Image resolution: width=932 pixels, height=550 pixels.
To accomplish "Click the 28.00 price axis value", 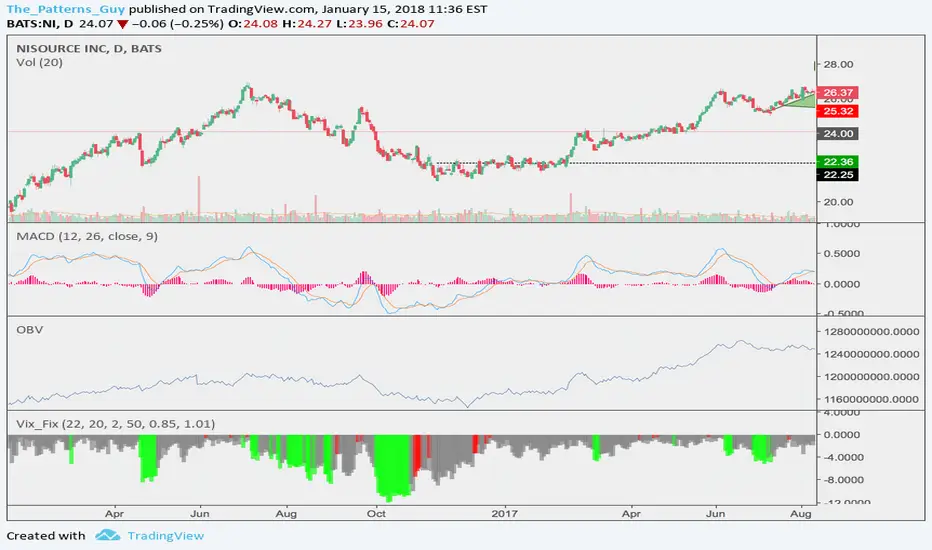I will (838, 64).
